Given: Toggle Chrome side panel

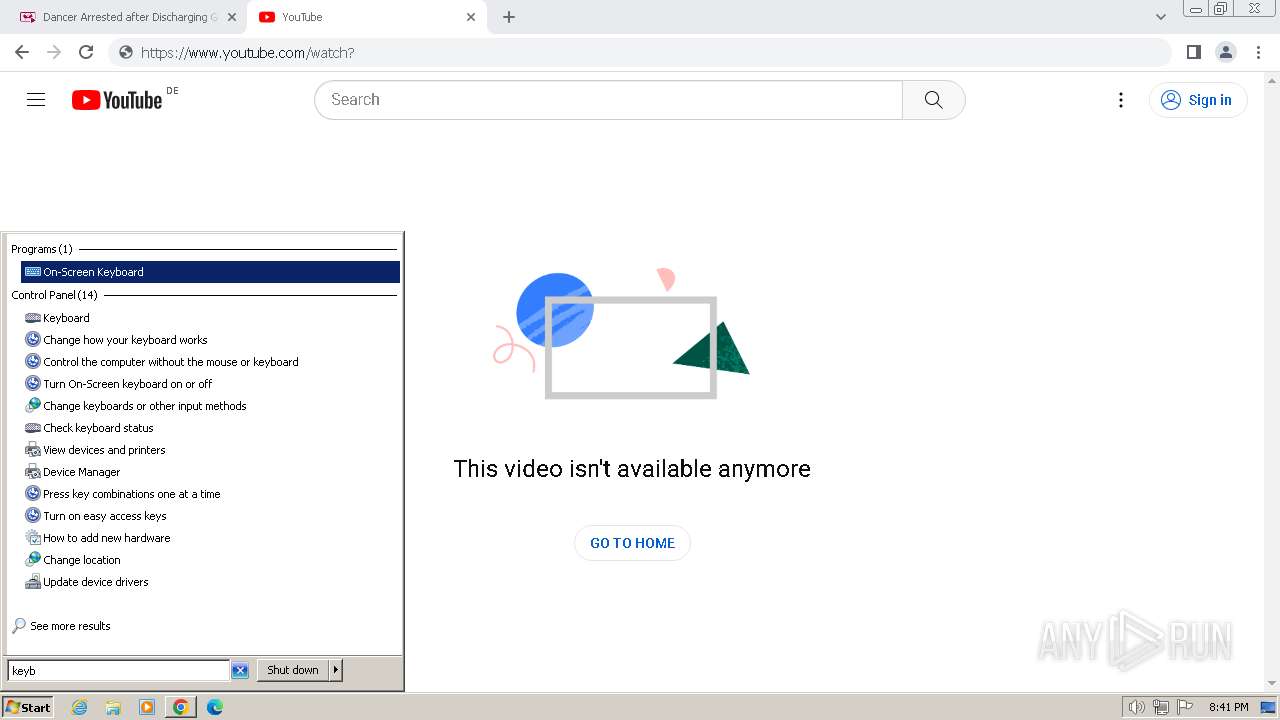Looking at the screenshot, I should [x=1193, y=52].
